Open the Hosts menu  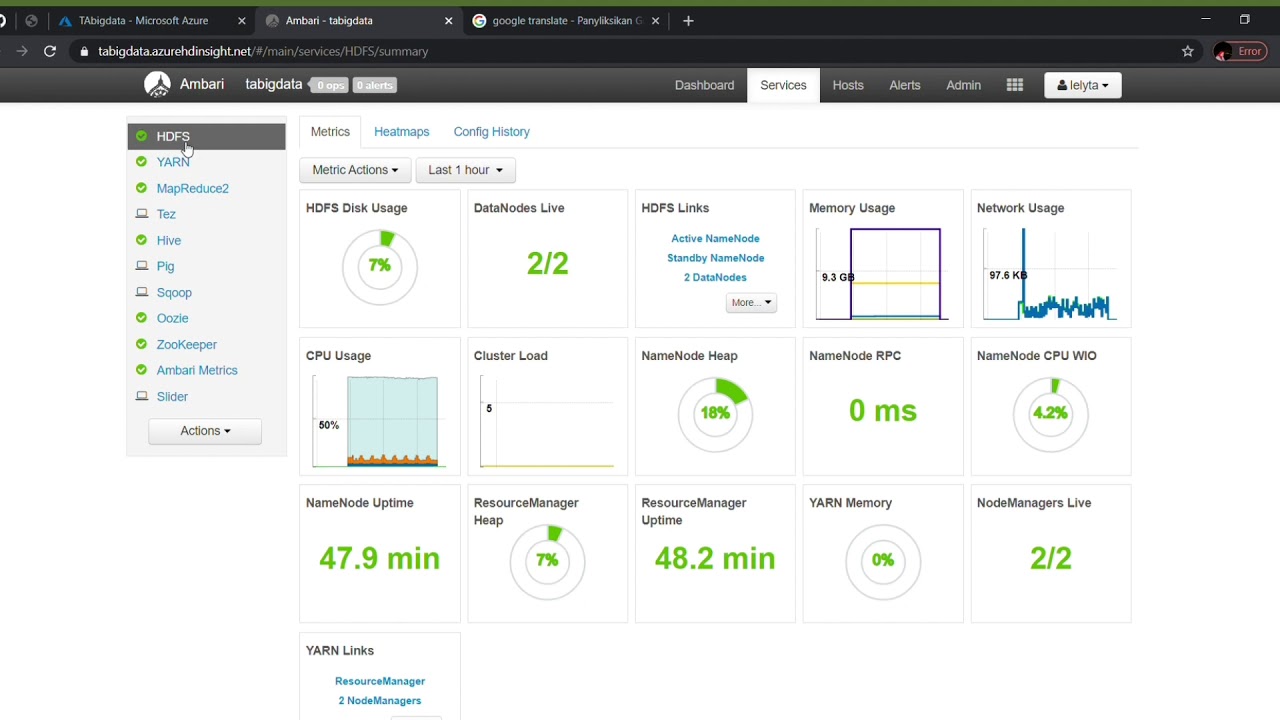pyautogui.click(x=848, y=85)
